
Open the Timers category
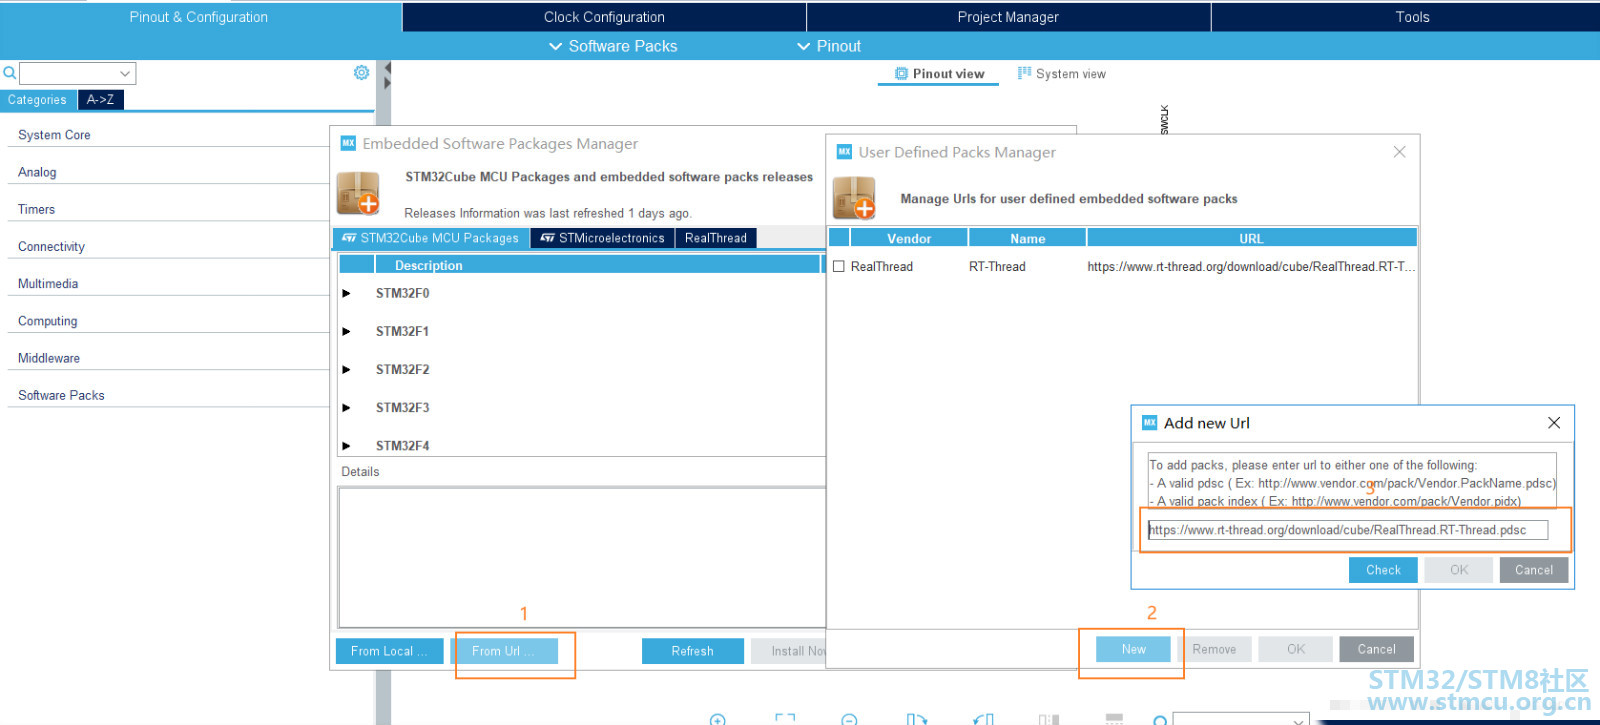36,210
